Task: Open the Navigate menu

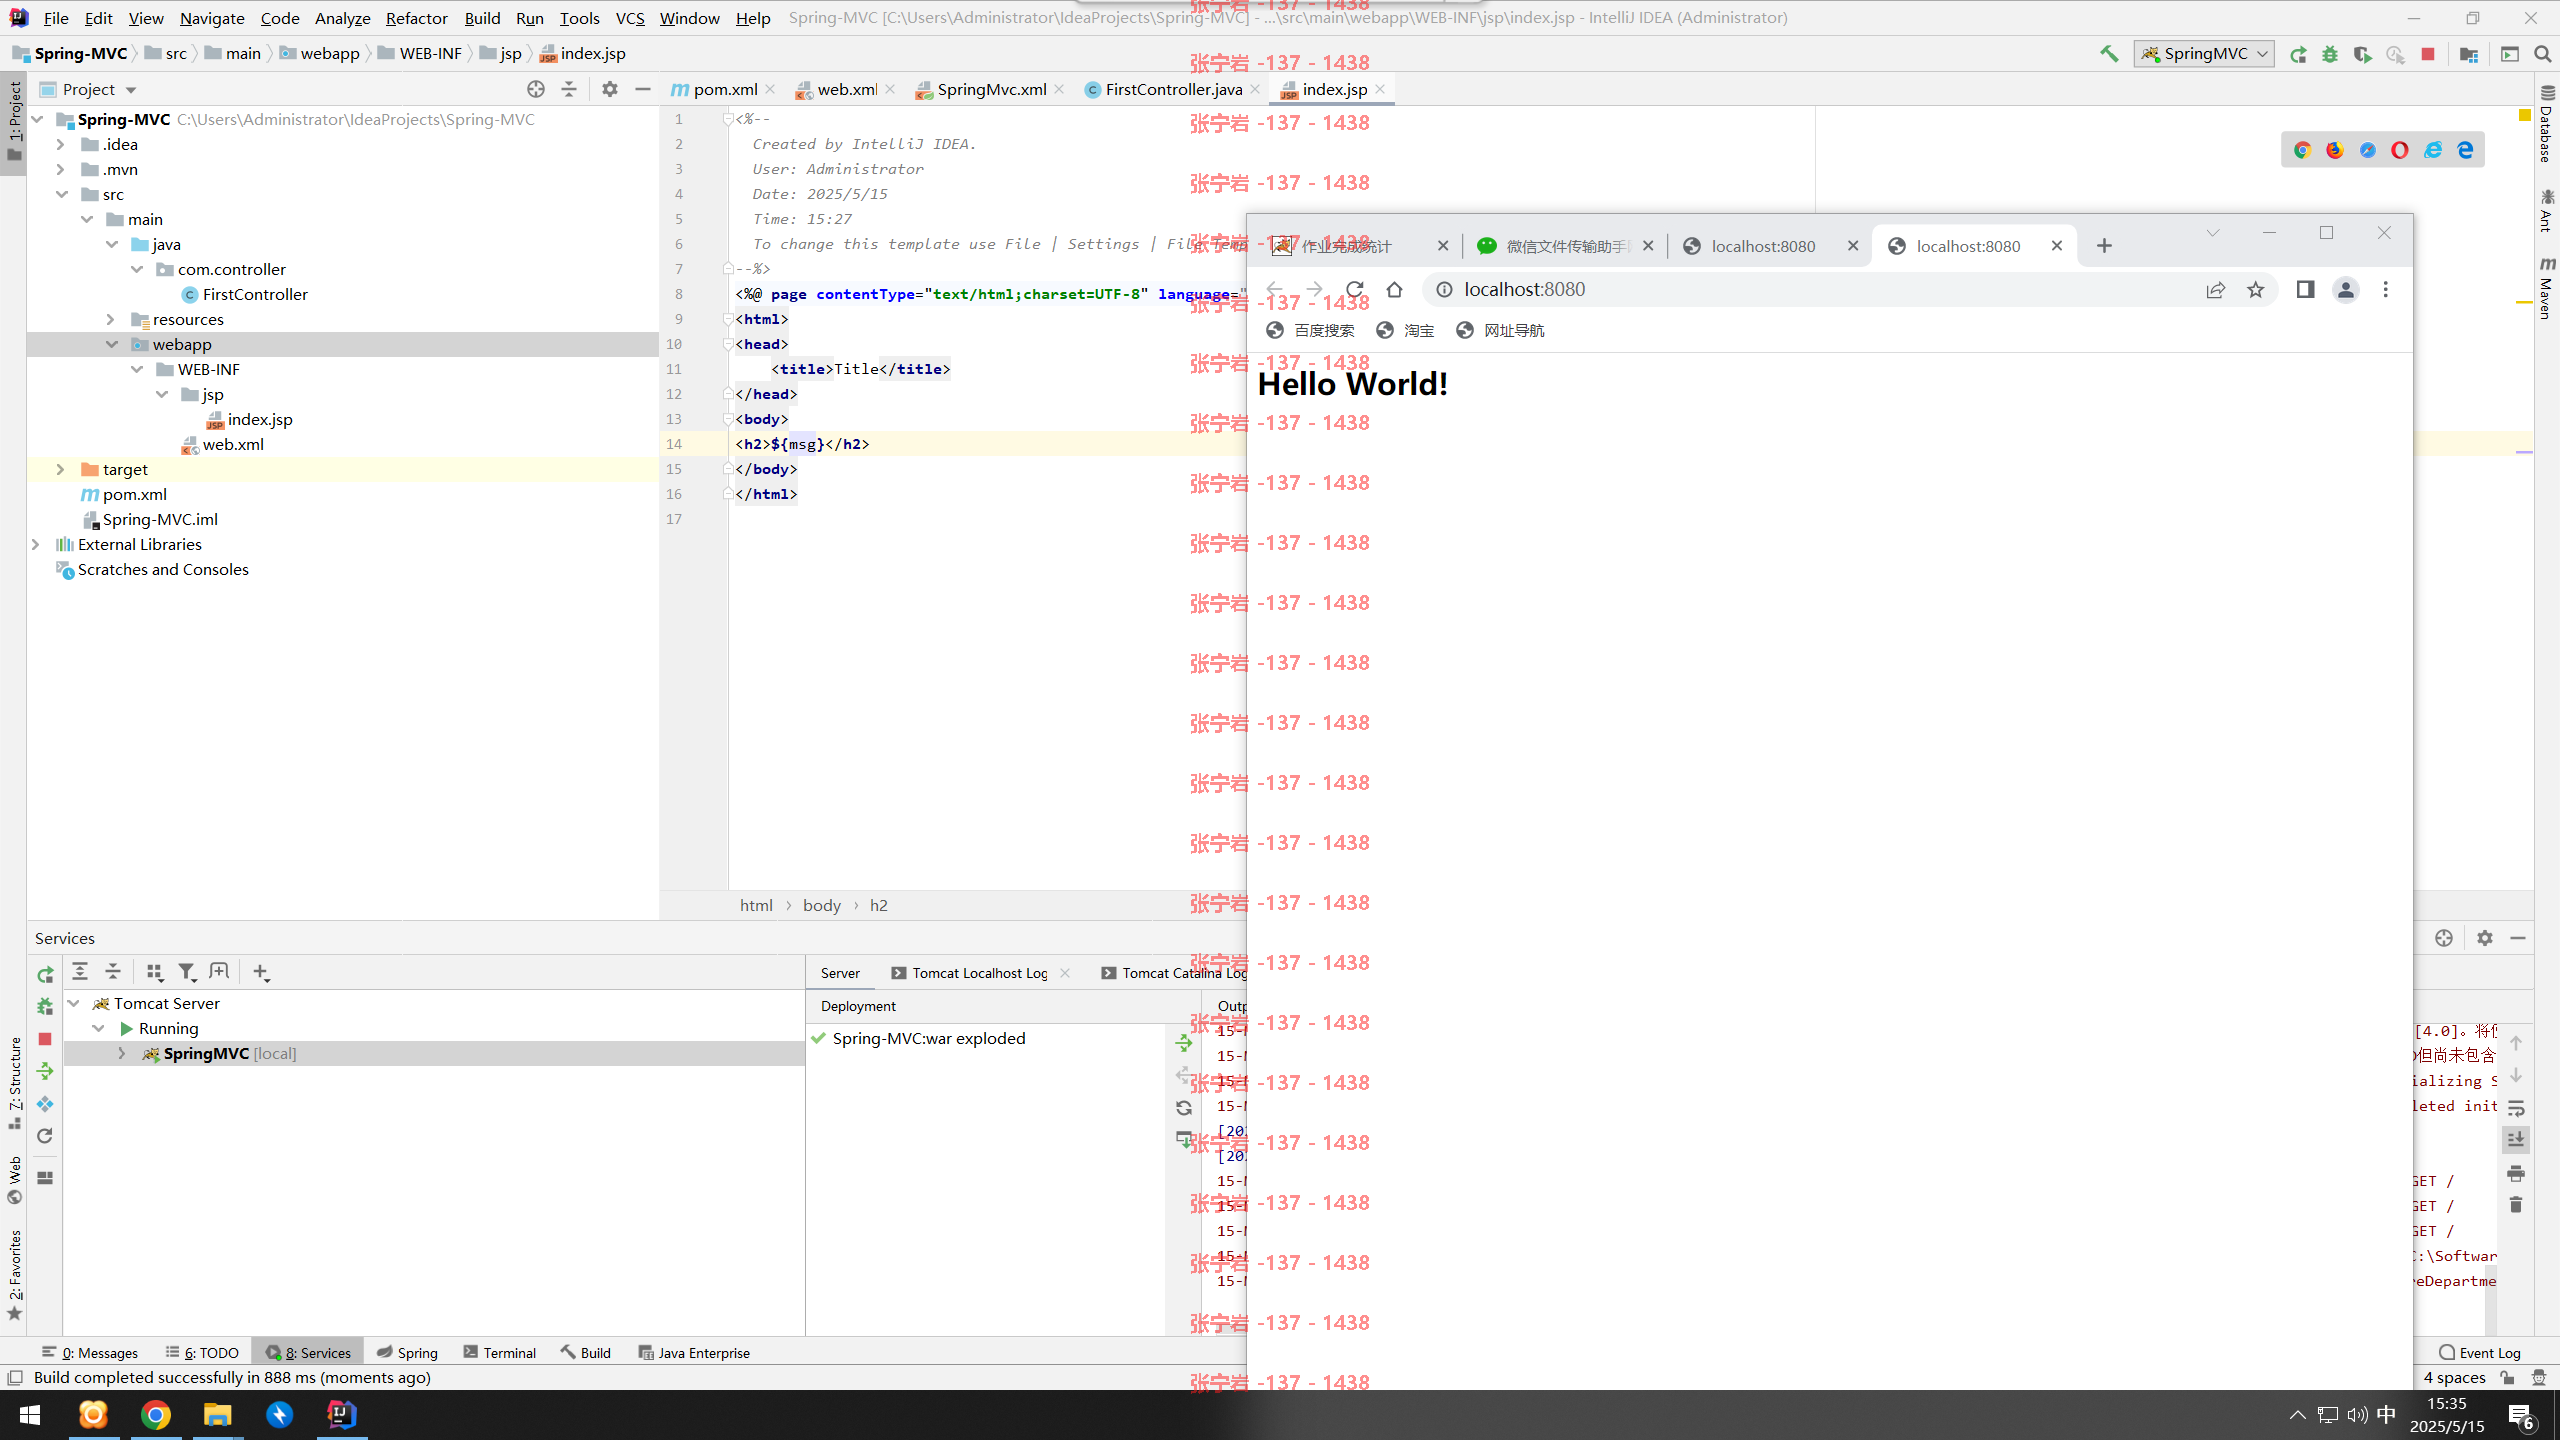Action: pos(212,18)
